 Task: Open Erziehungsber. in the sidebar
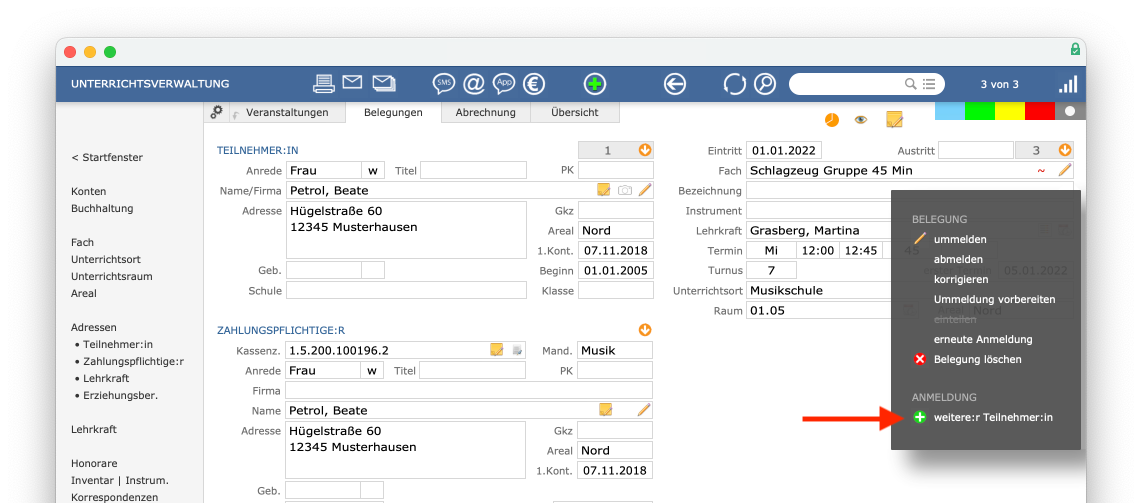point(120,395)
